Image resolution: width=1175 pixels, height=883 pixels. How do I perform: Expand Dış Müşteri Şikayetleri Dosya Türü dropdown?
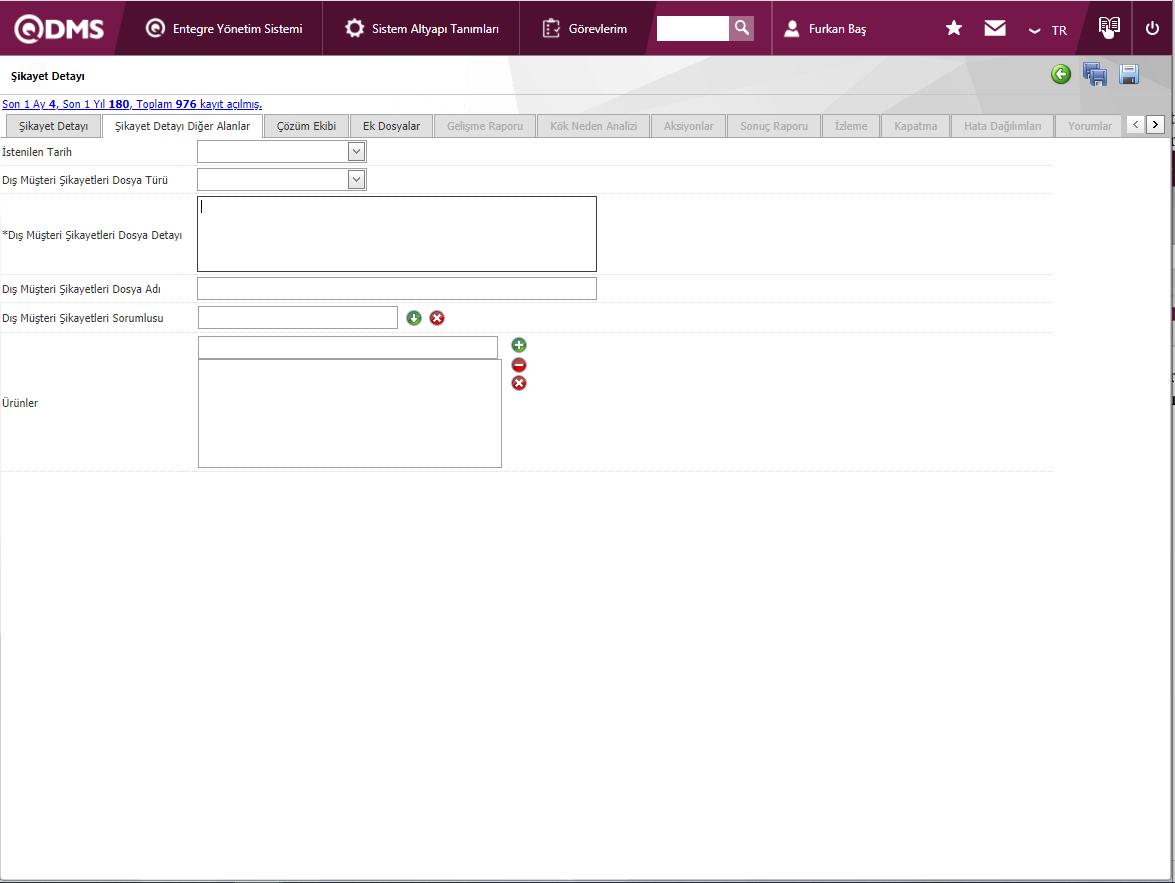click(356, 179)
